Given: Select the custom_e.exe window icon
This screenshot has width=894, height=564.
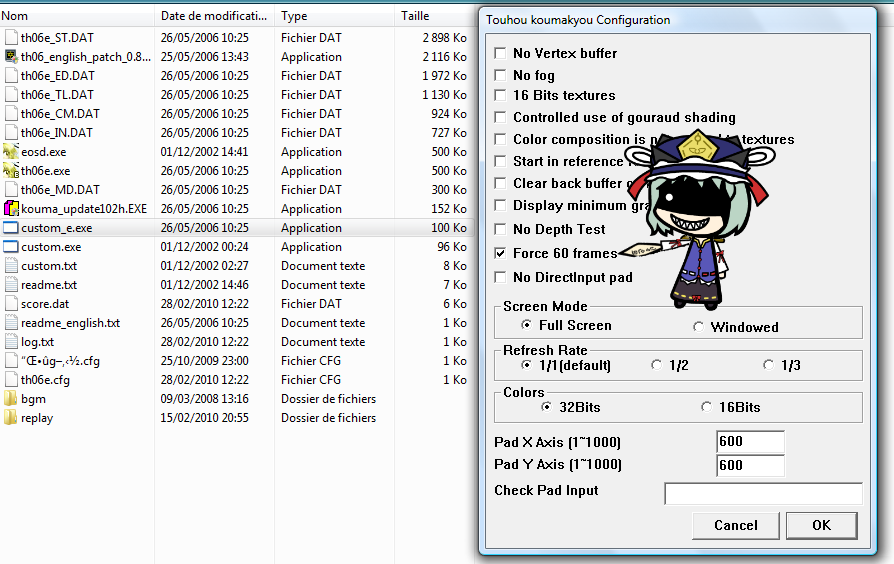Looking at the screenshot, I should coord(11,228).
